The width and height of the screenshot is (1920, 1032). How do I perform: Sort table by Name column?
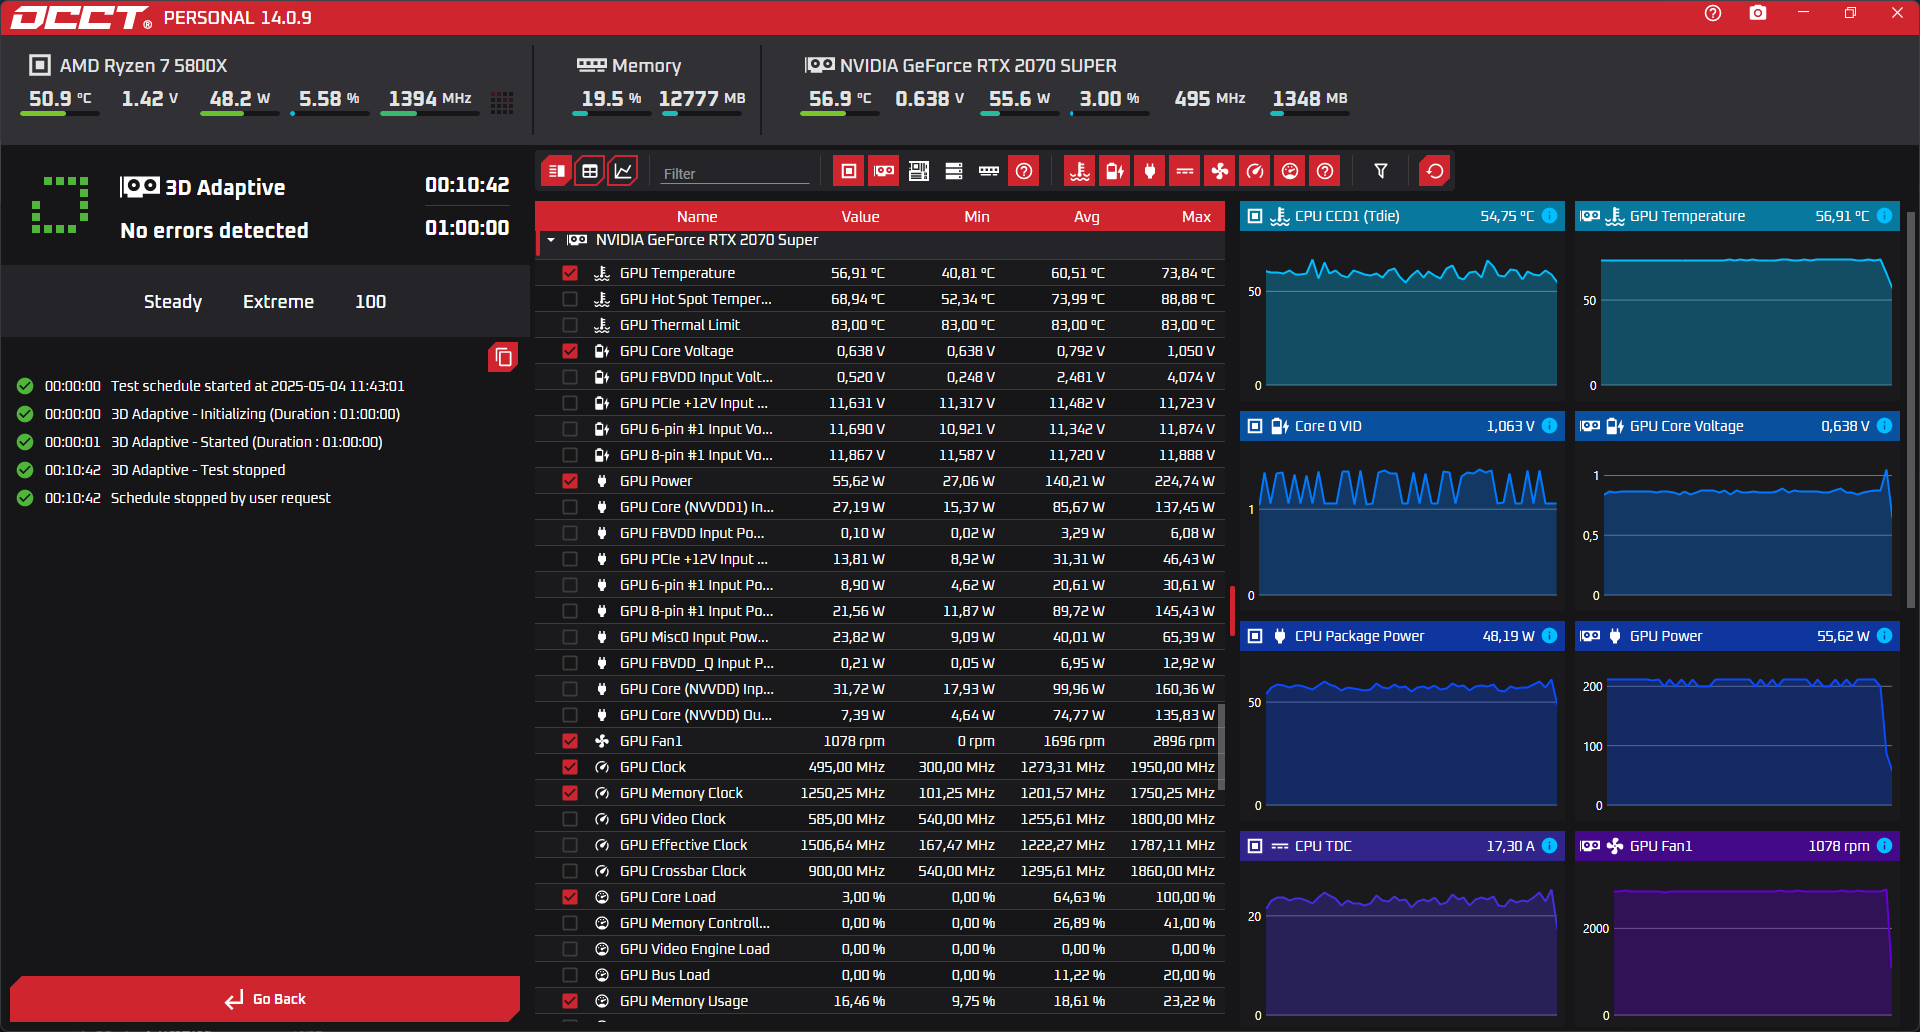pyautogui.click(x=697, y=216)
